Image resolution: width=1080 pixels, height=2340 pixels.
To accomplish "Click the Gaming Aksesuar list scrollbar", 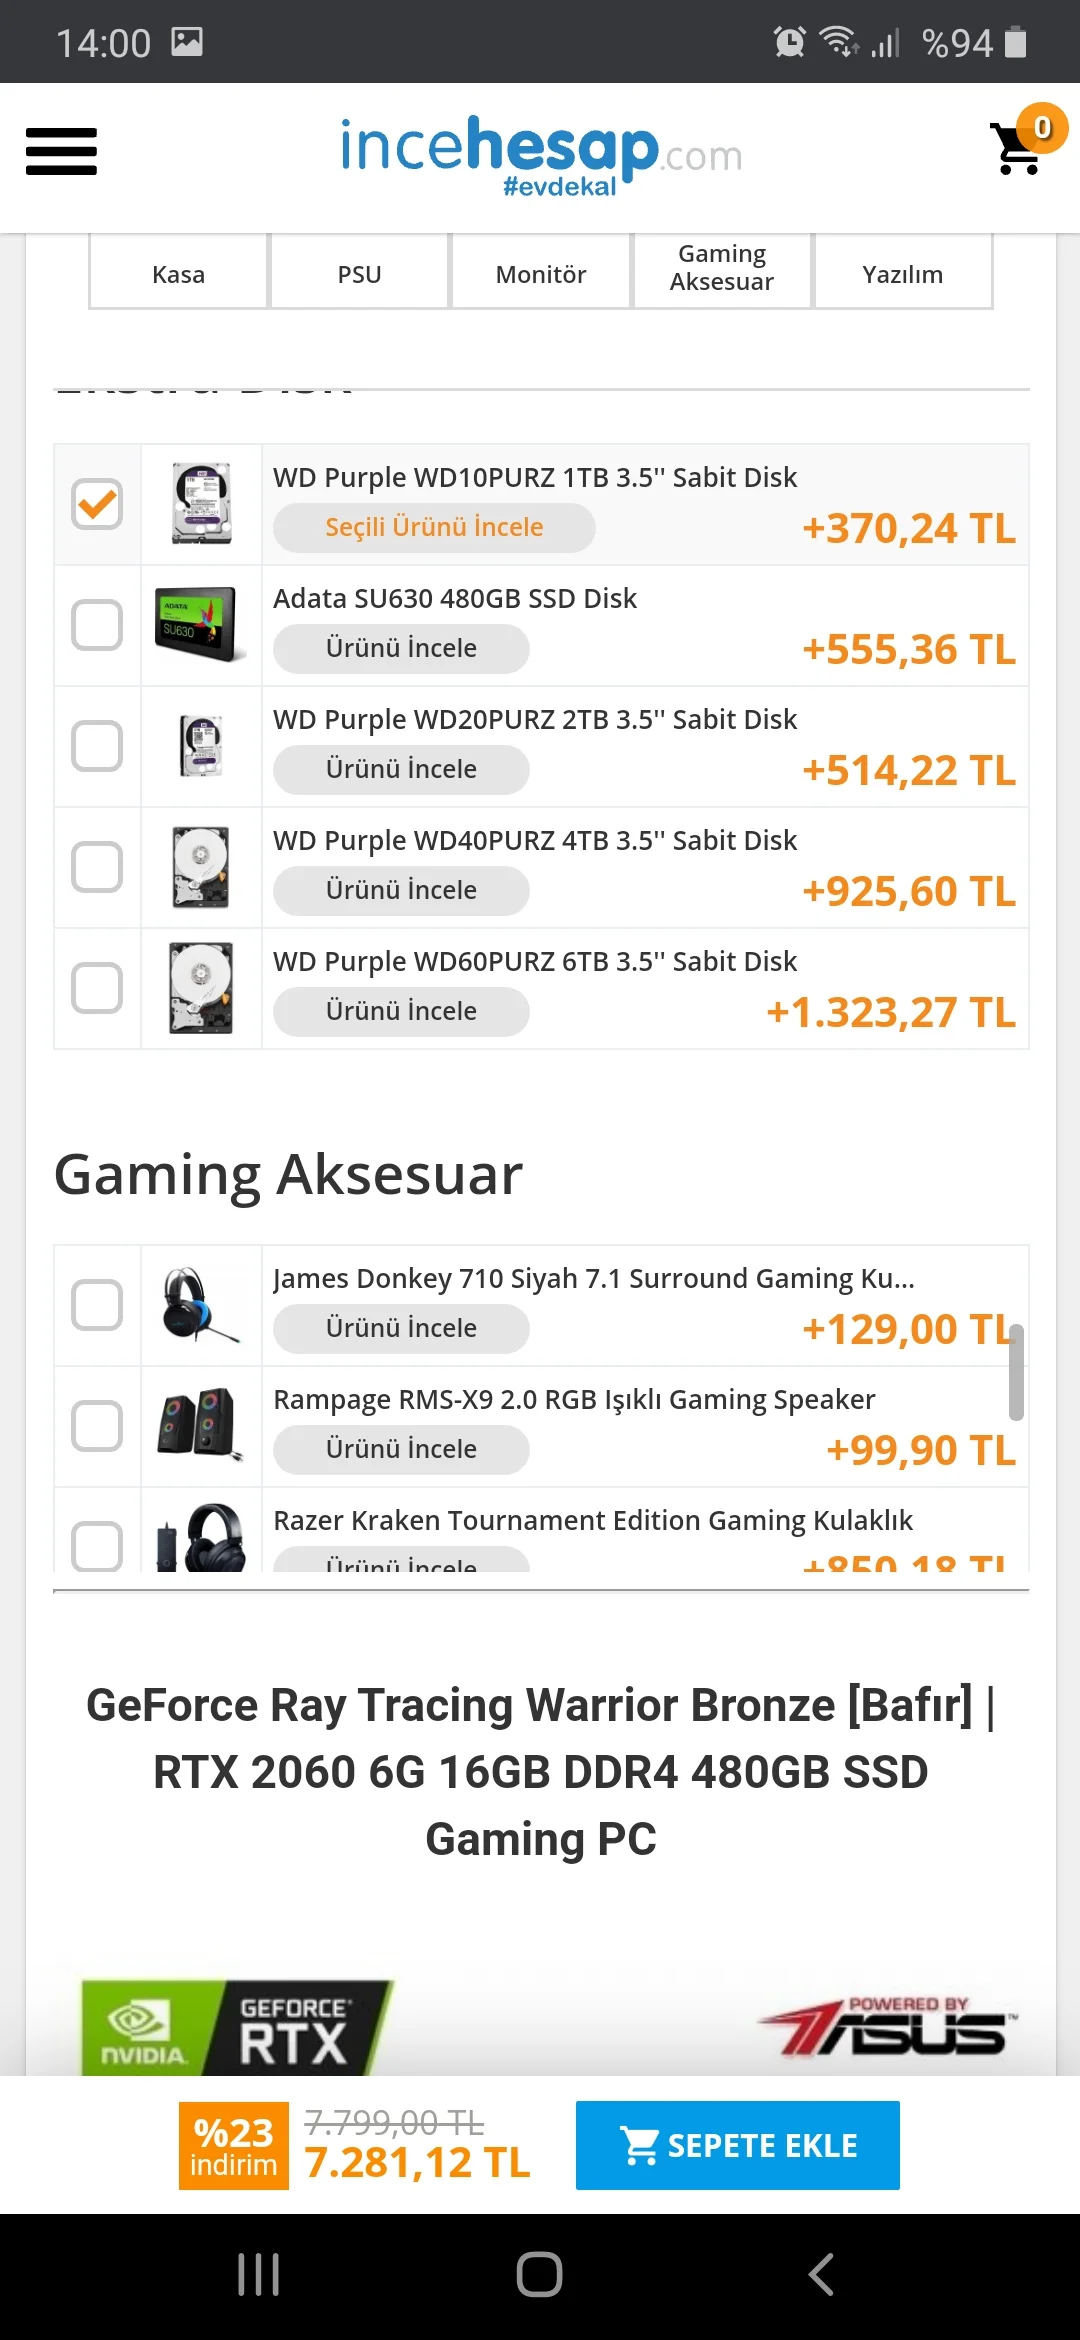I will [x=1016, y=1372].
